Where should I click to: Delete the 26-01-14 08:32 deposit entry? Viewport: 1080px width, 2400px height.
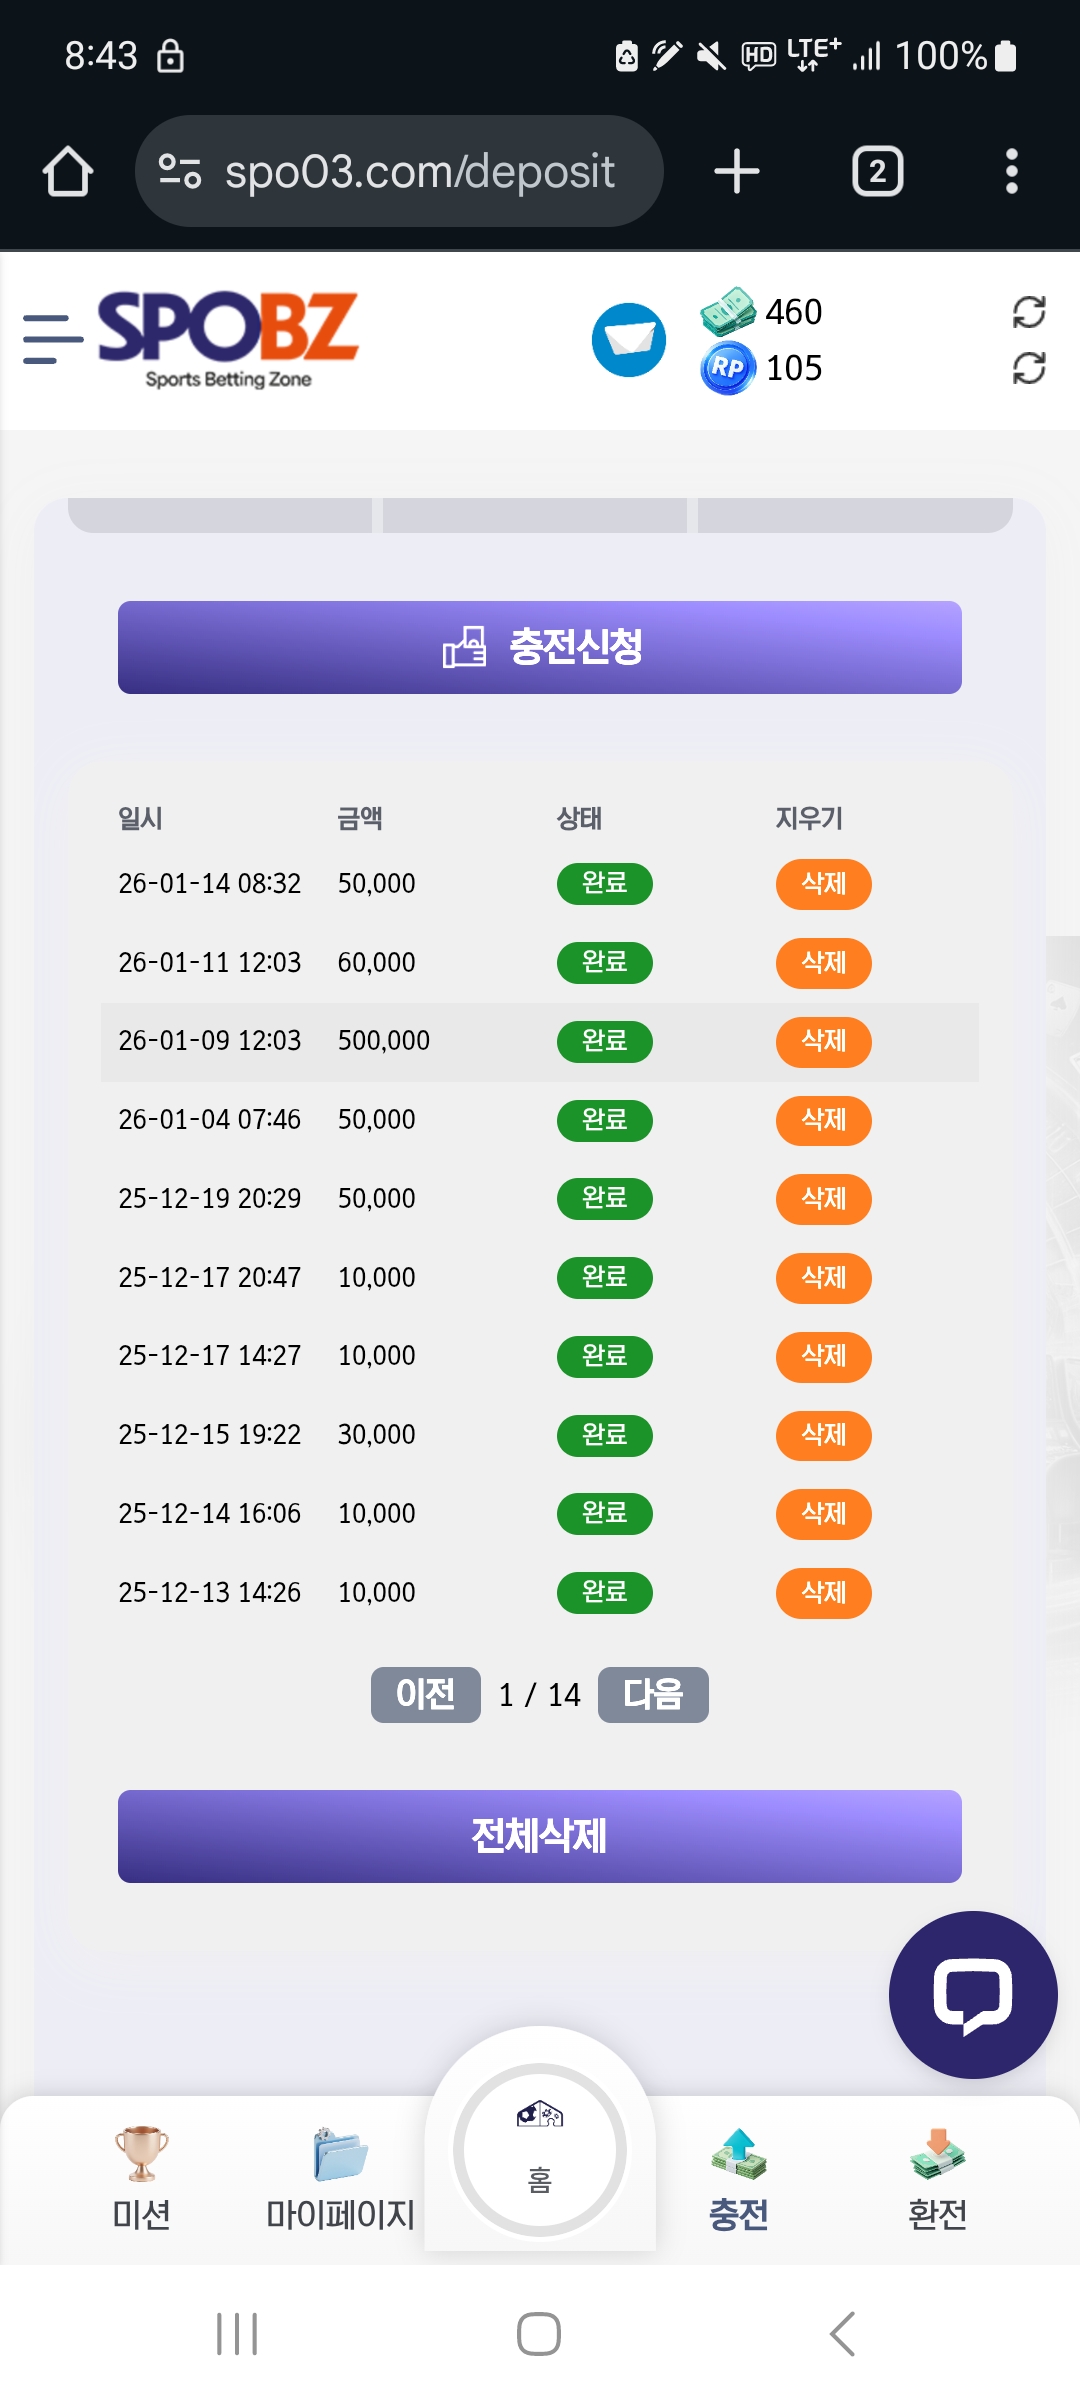click(823, 884)
